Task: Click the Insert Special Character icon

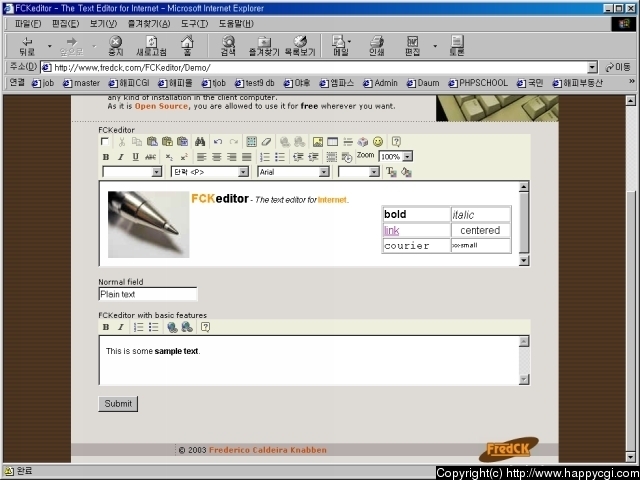Action: point(362,142)
